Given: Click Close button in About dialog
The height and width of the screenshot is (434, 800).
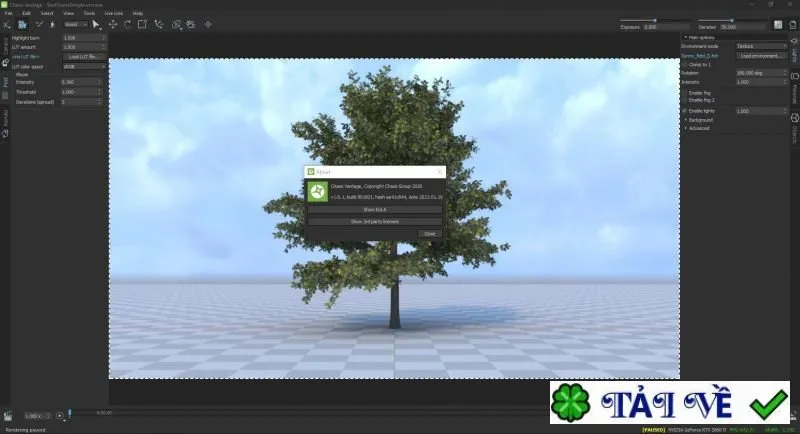Looking at the screenshot, I should pos(430,234).
